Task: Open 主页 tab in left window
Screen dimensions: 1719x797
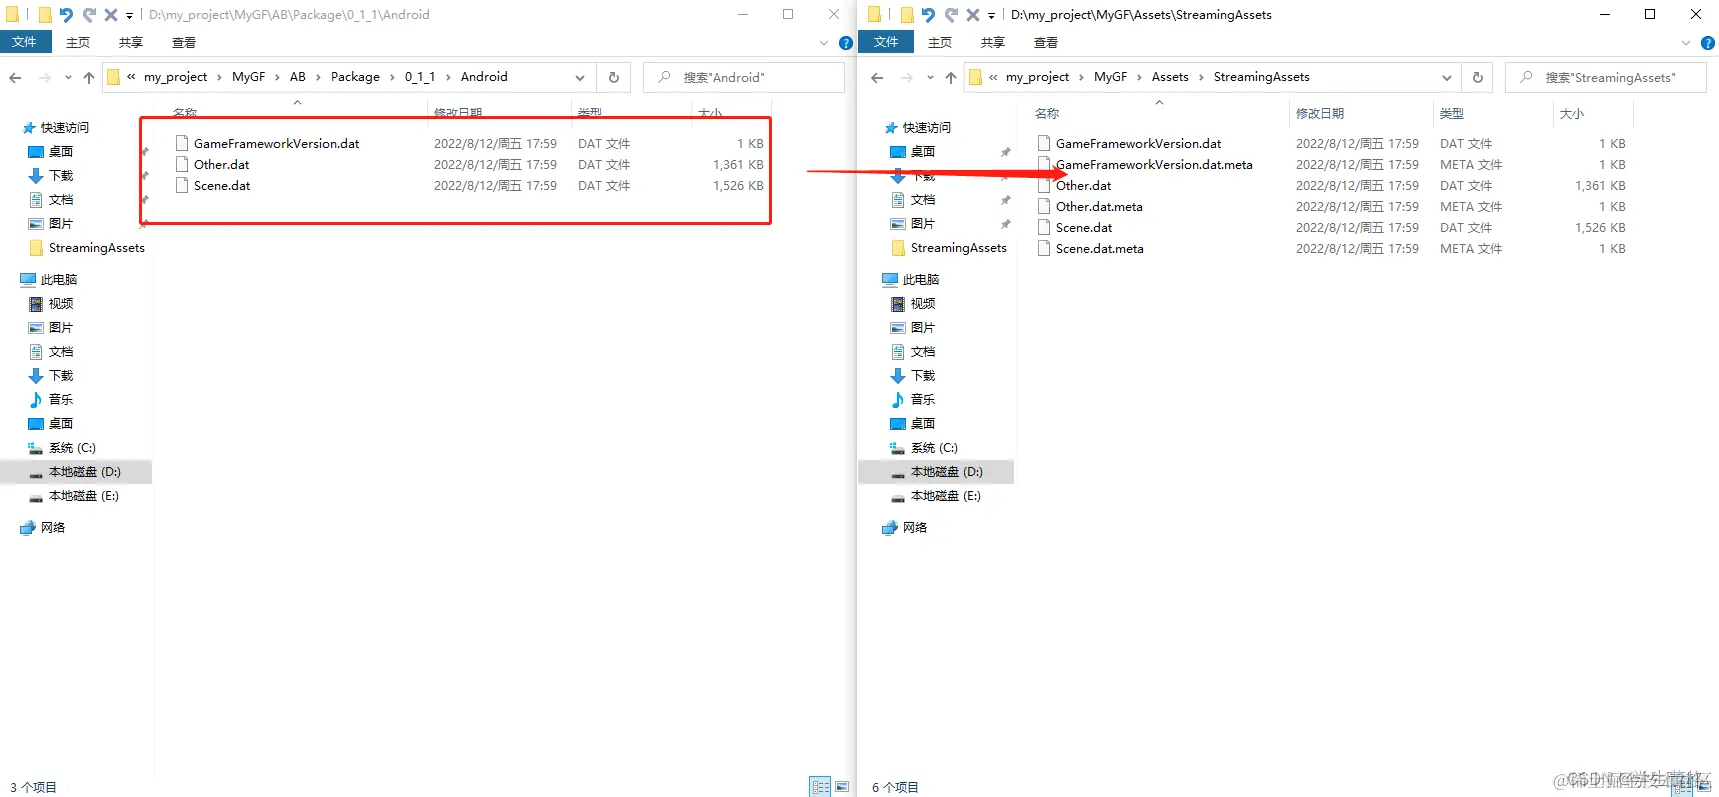Action: point(78,42)
